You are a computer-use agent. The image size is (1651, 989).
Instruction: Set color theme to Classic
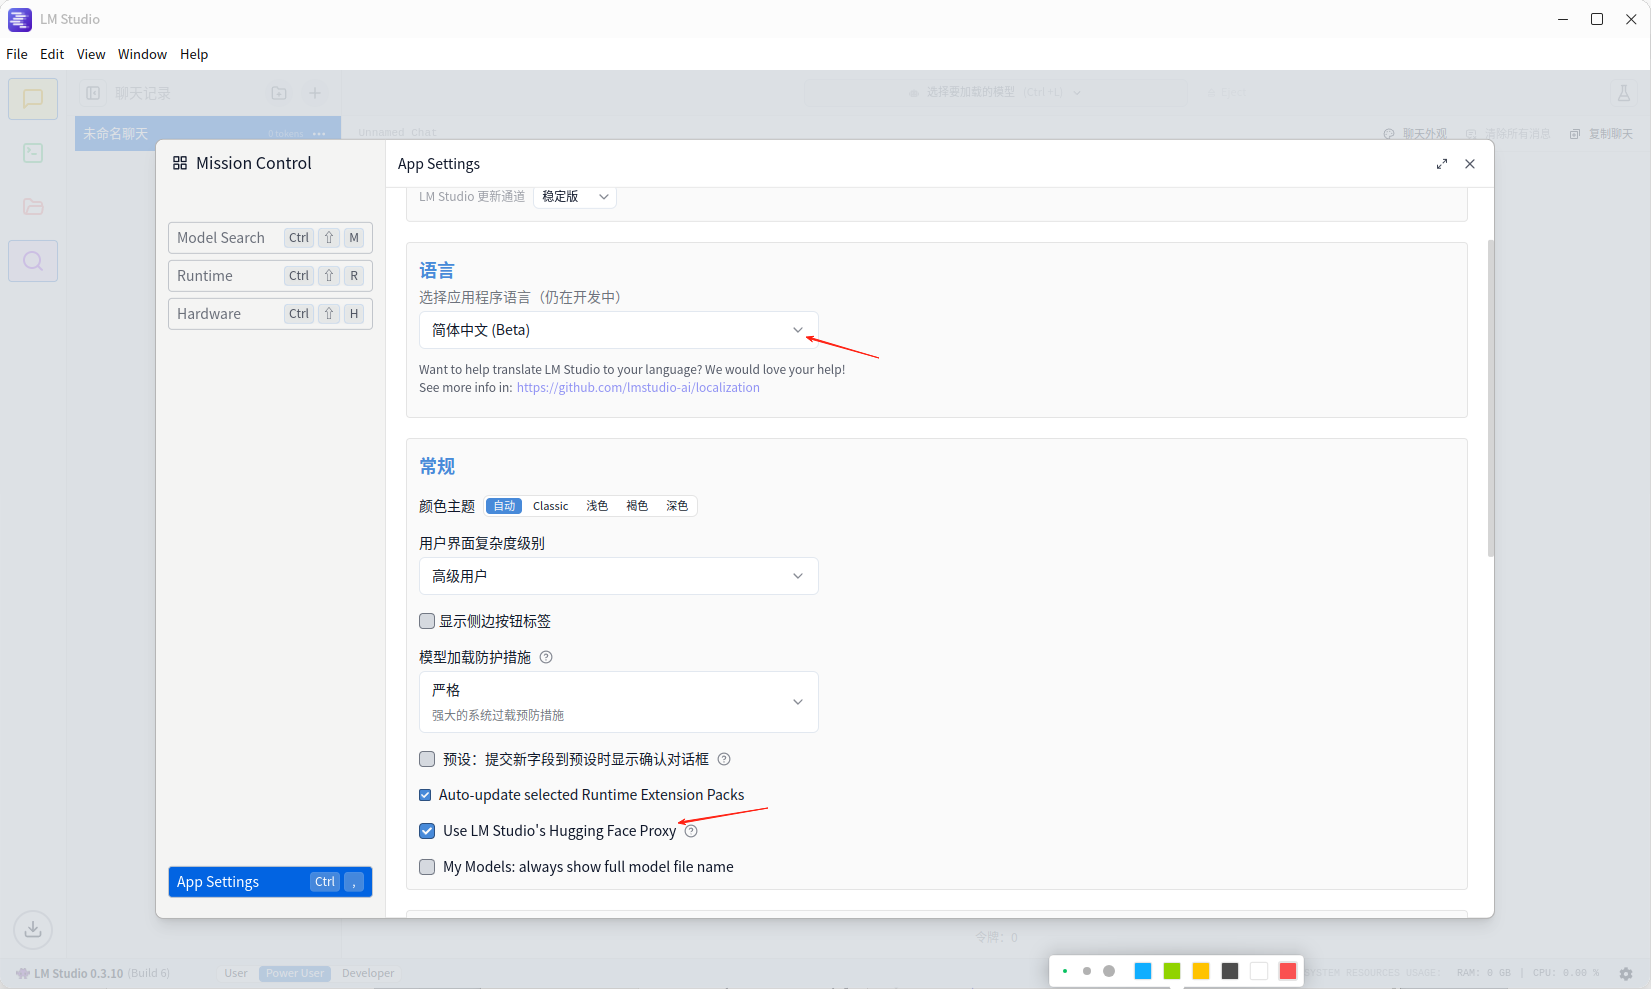pos(550,506)
